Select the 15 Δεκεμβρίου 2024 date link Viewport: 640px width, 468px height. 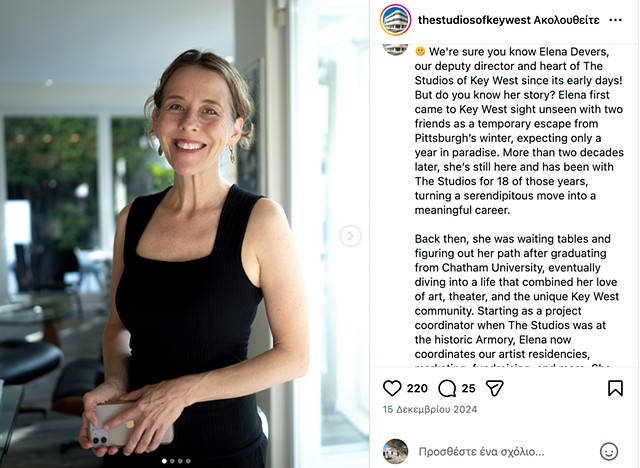[x=430, y=409]
